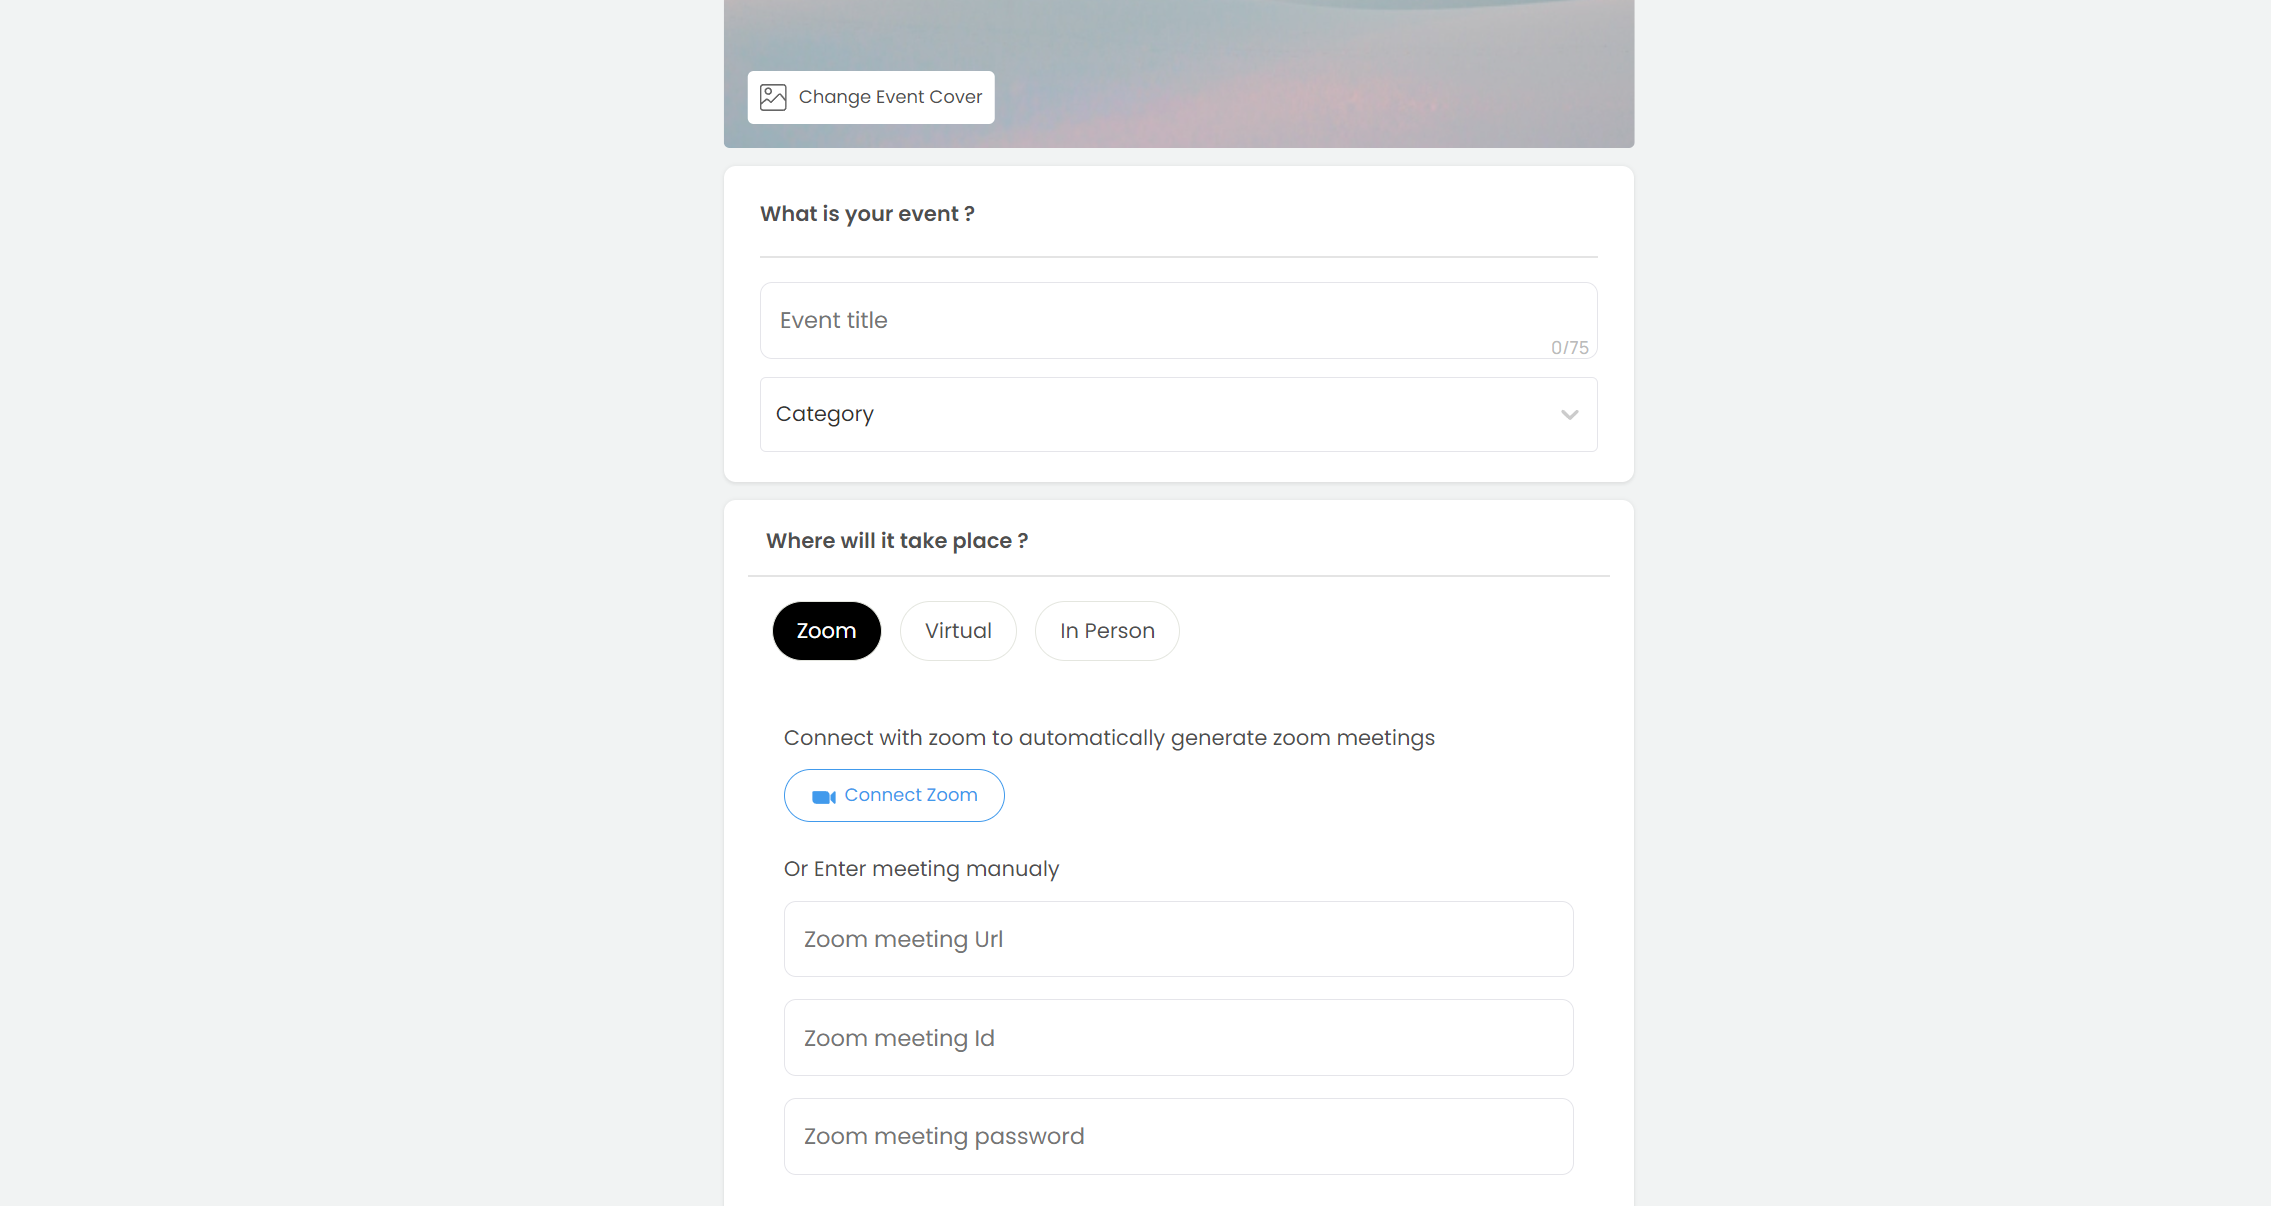Click the "Category" label text

click(824, 414)
